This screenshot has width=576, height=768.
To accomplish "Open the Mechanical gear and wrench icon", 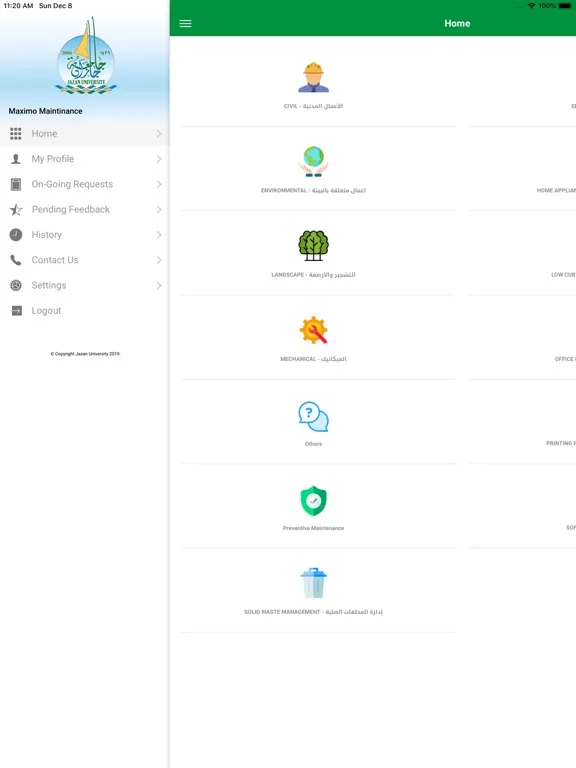I will point(313,330).
